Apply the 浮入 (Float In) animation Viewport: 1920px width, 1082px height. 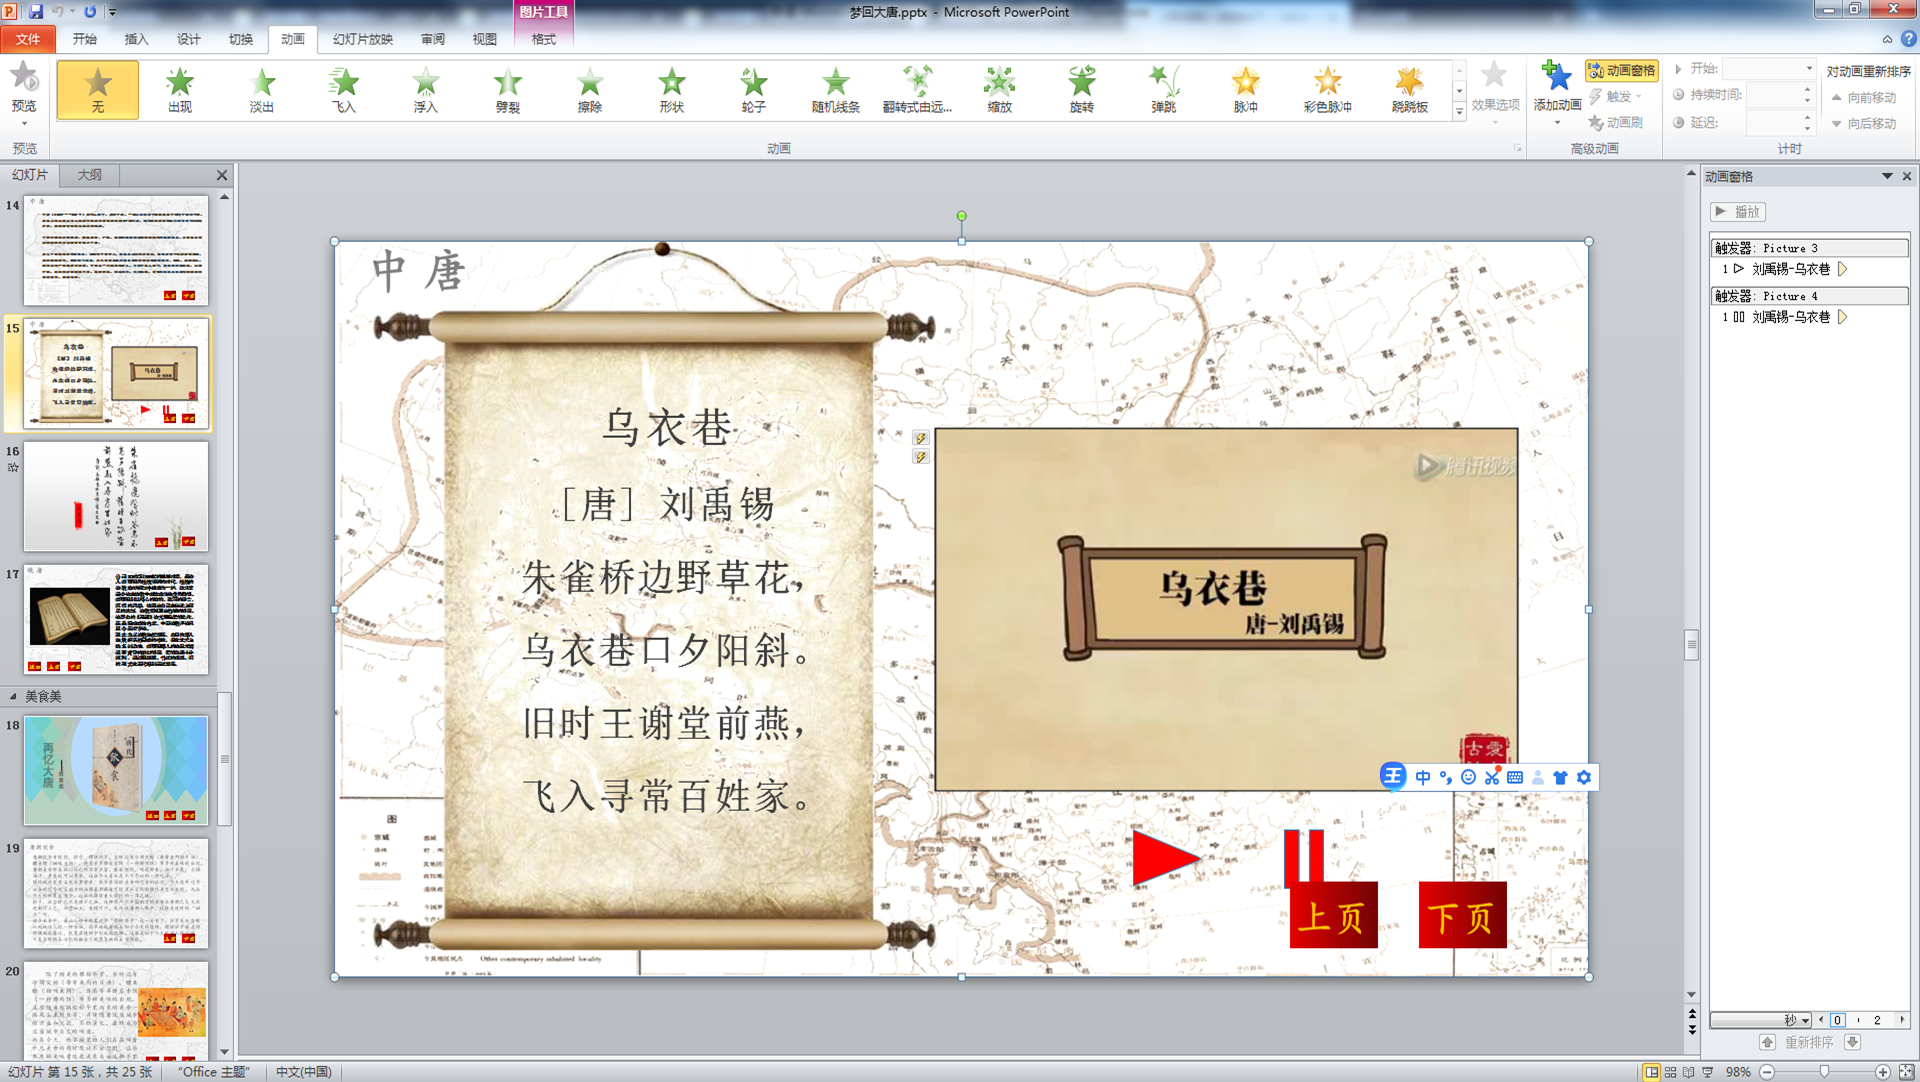425,90
